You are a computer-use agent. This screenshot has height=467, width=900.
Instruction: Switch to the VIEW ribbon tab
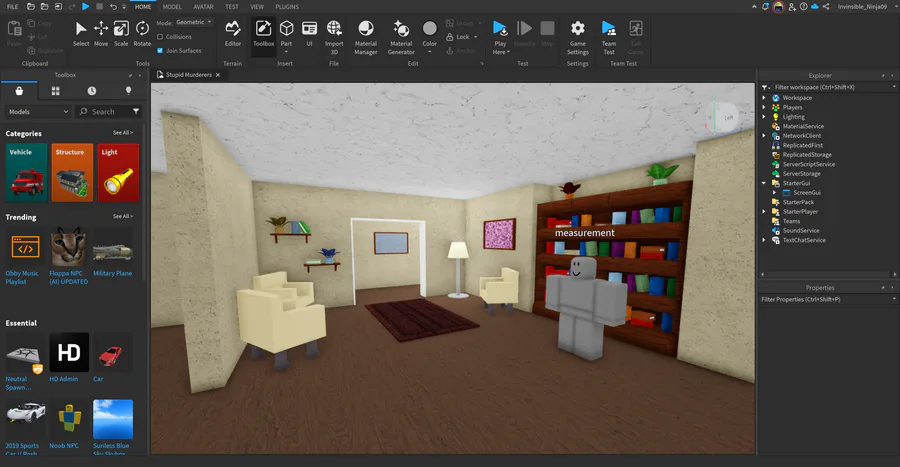(x=257, y=7)
